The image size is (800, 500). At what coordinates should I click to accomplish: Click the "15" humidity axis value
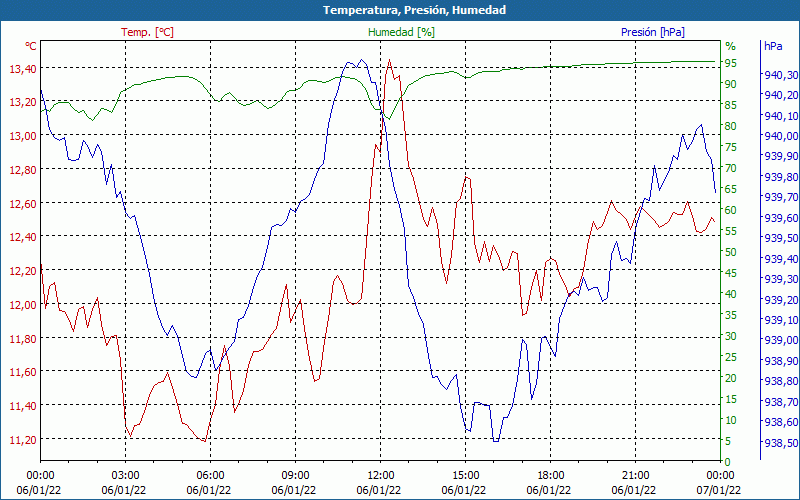(731, 398)
